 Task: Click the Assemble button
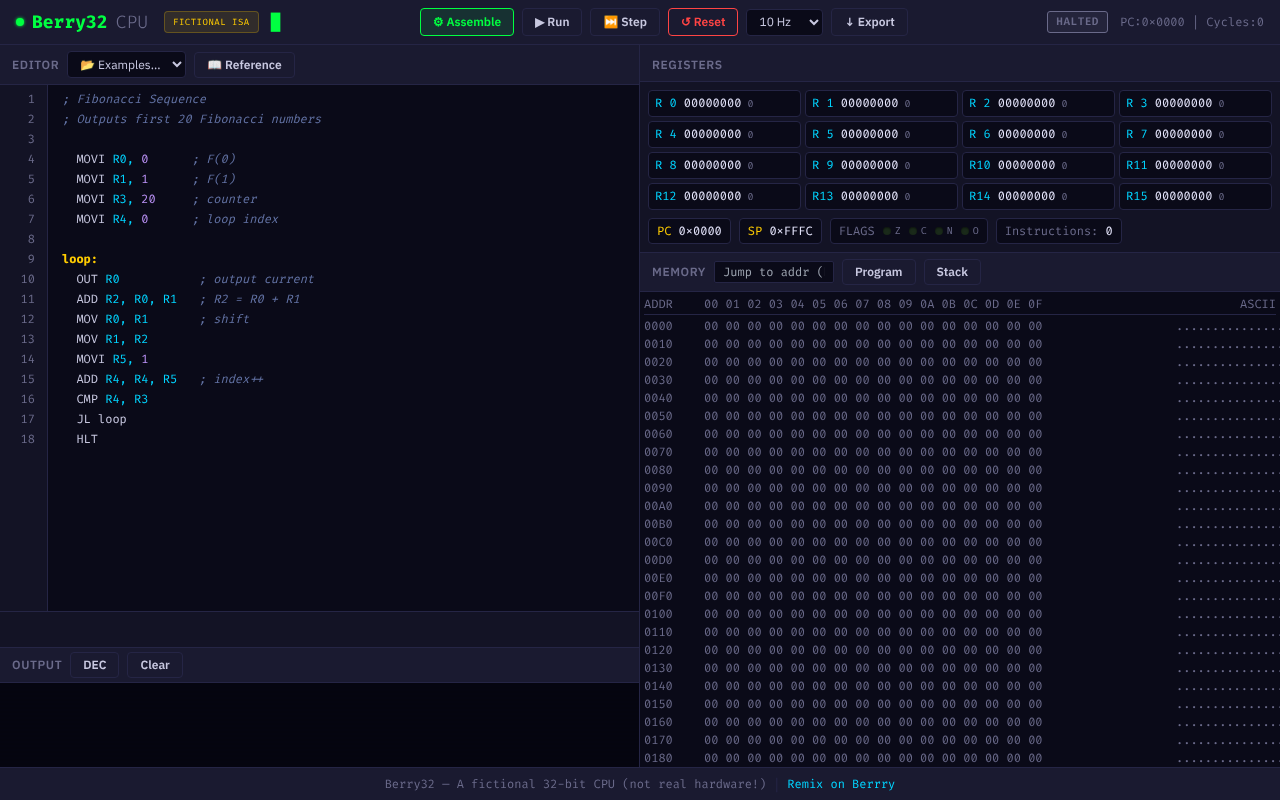pos(467,22)
